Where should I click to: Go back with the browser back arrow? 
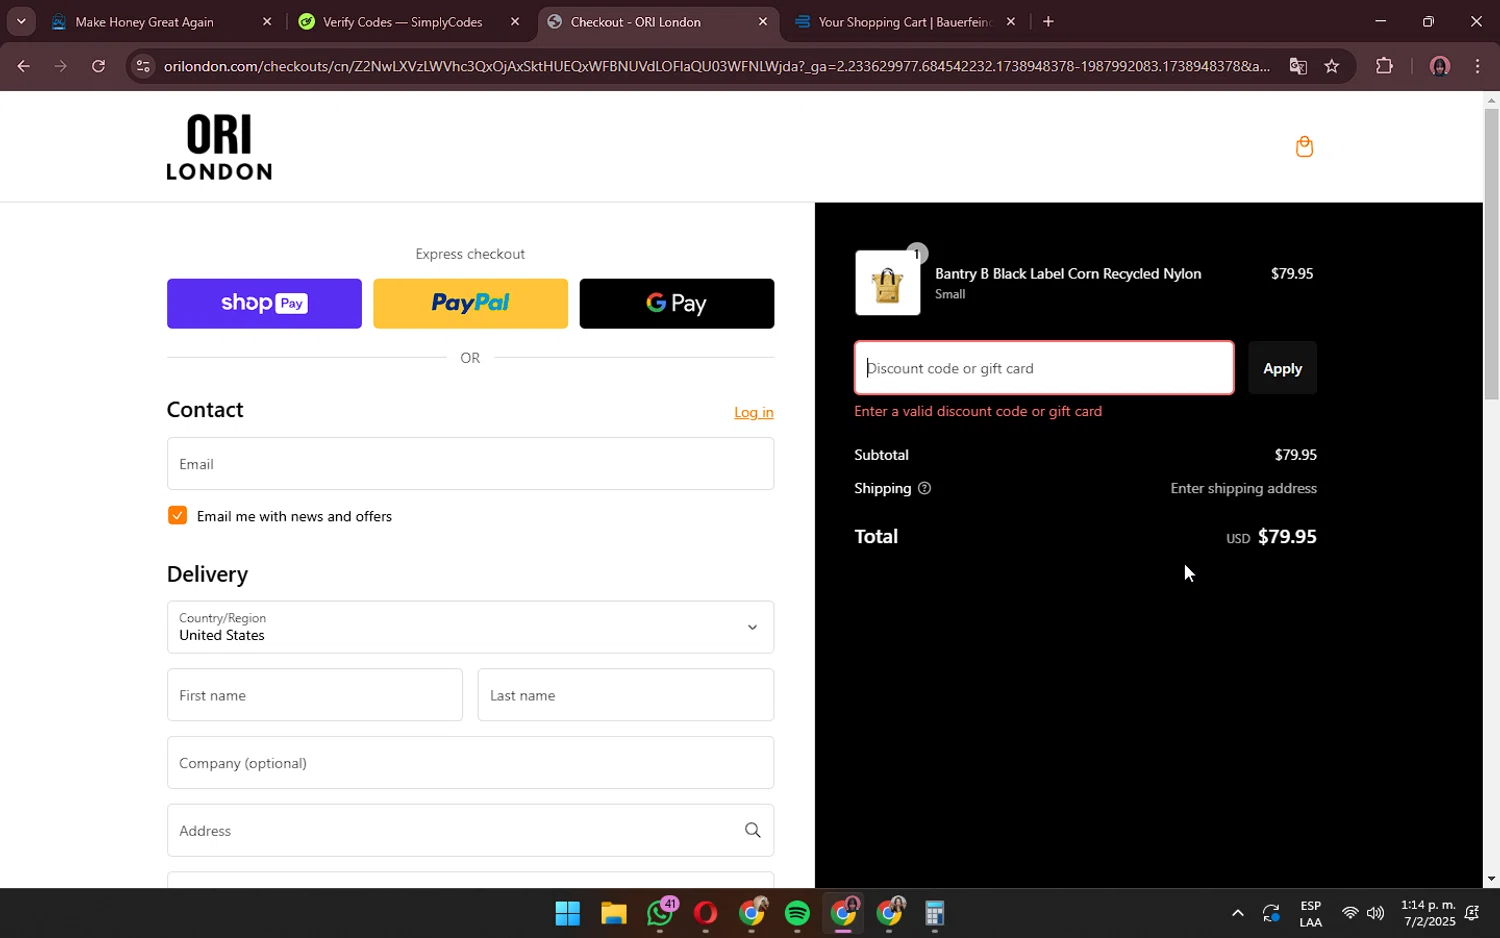(x=23, y=66)
